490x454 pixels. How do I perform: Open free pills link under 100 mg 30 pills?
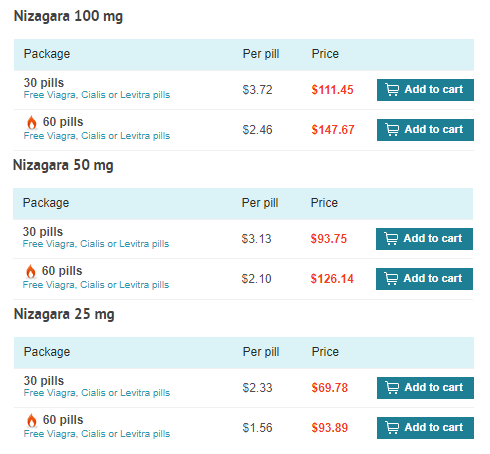point(97,95)
